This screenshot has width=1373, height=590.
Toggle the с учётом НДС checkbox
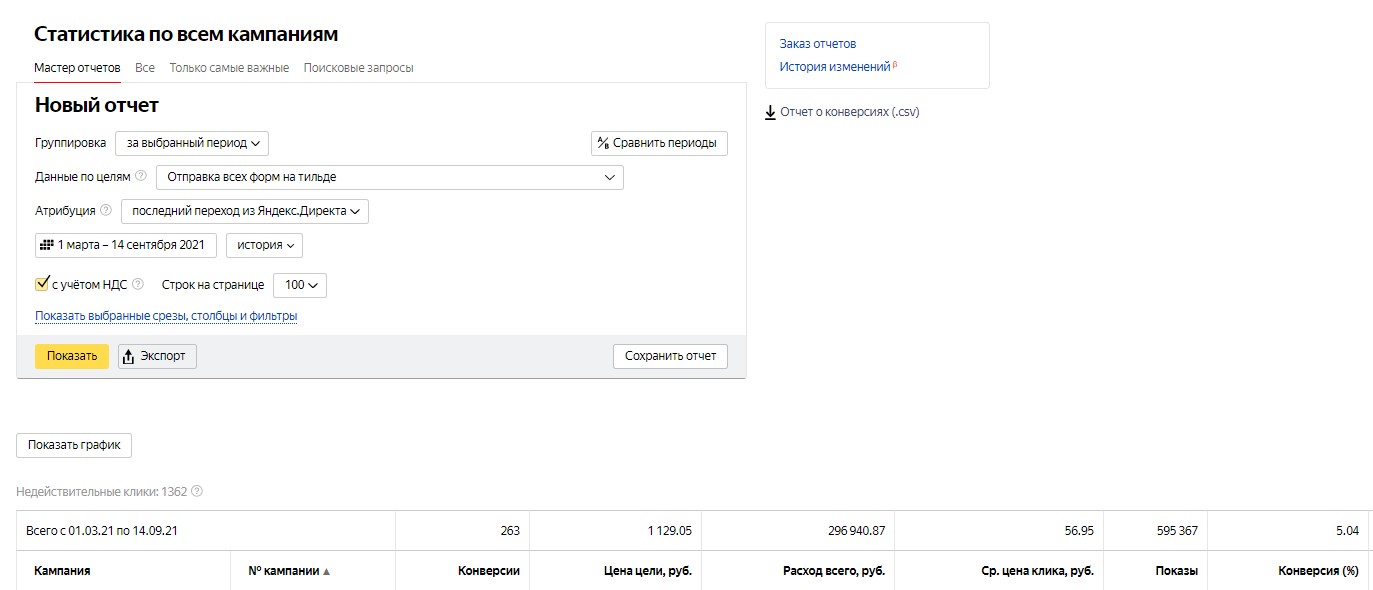coord(42,284)
